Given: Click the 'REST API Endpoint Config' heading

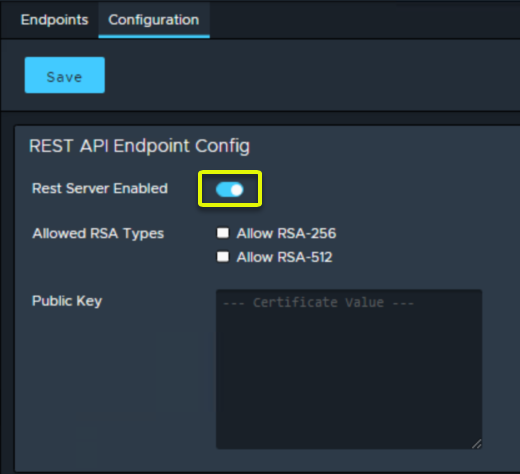Looking at the screenshot, I should tap(139, 146).
